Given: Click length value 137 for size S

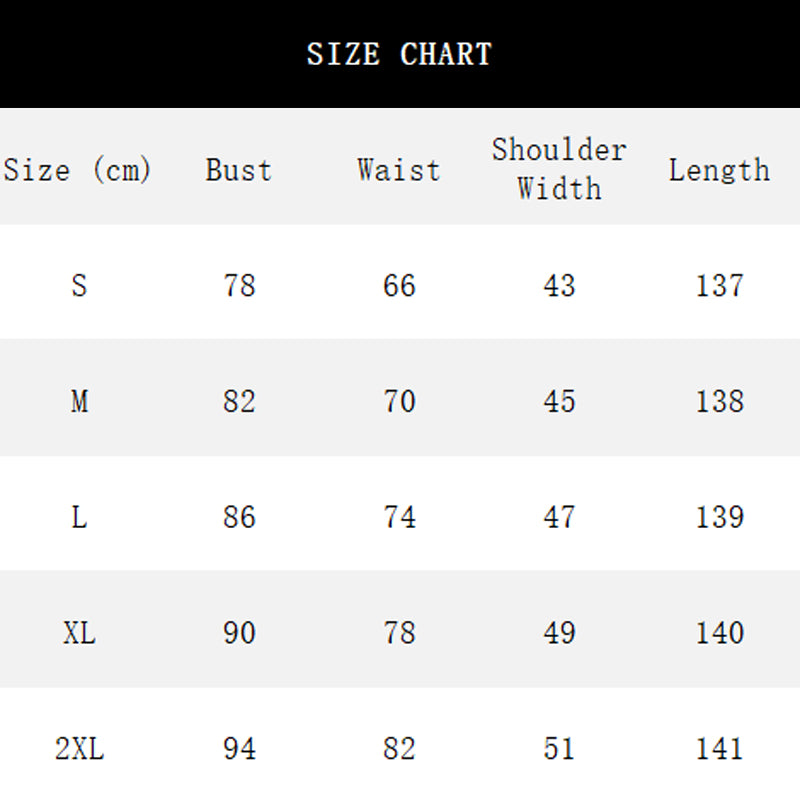Looking at the screenshot, I should pyautogui.click(x=719, y=286).
